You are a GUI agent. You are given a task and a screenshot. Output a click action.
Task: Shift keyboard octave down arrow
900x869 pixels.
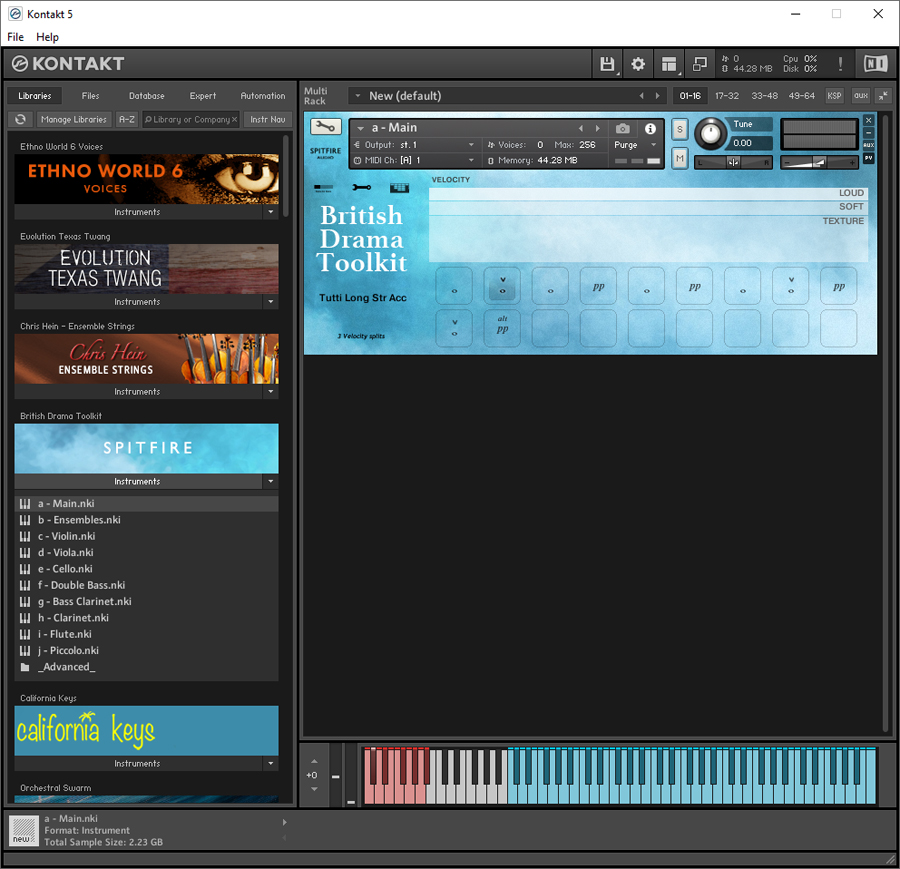pos(314,789)
